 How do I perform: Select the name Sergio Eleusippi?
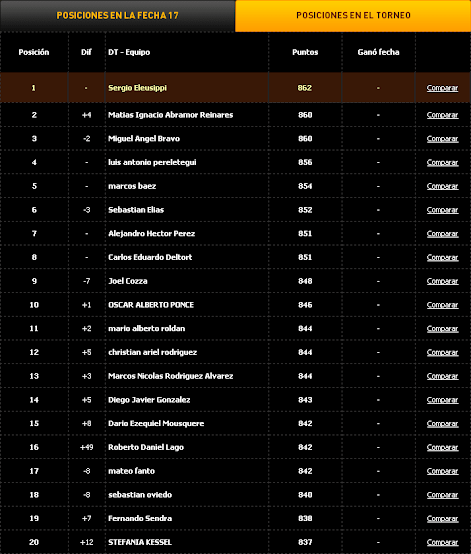tap(137, 88)
